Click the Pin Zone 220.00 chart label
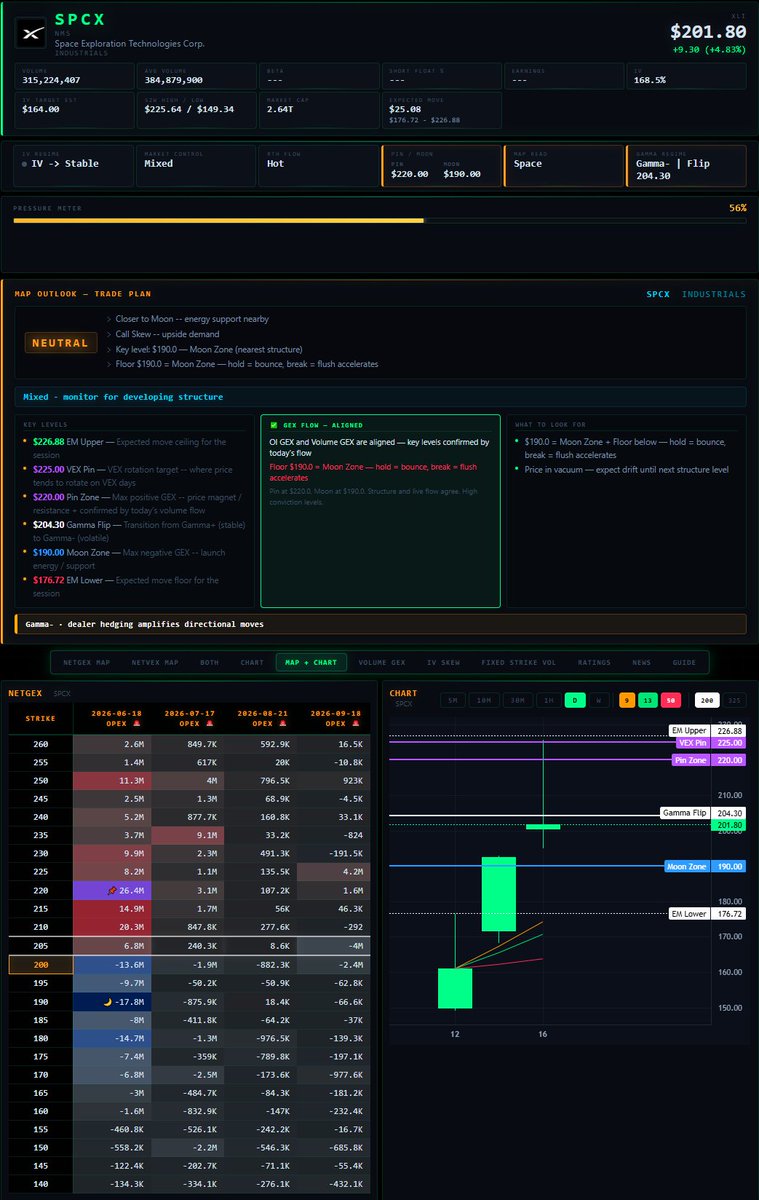The height and width of the screenshot is (1200, 759). pyautogui.click(x=709, y=760)
